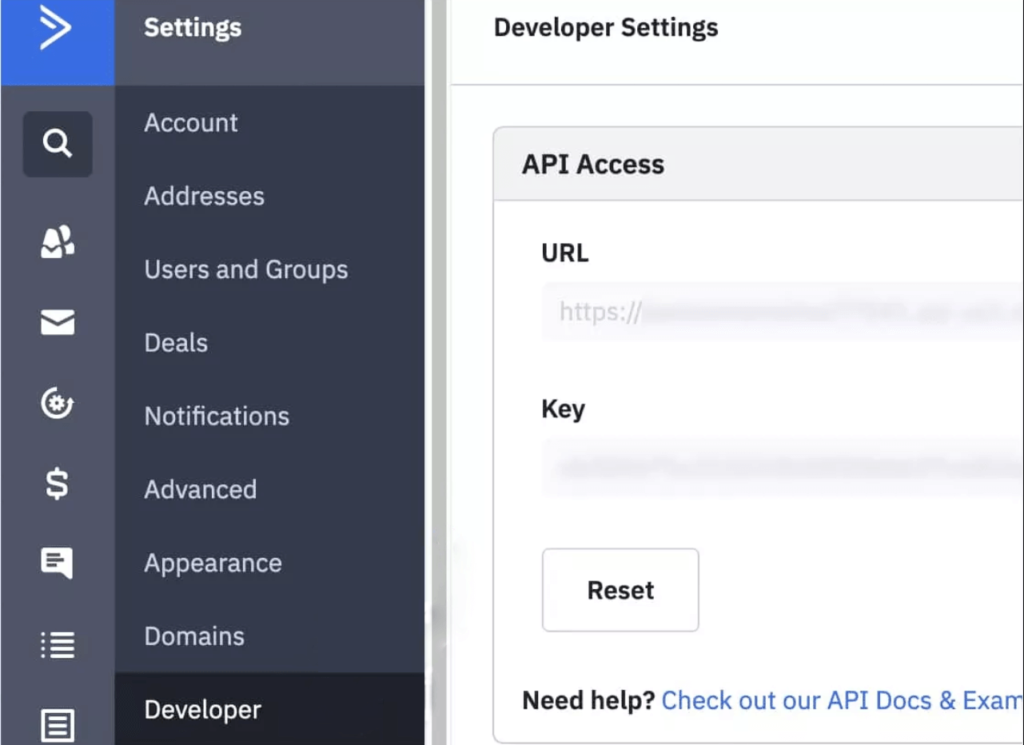Open Users and Groups settings
Screen dimensions: 1024x745
[x=246, y=270]
